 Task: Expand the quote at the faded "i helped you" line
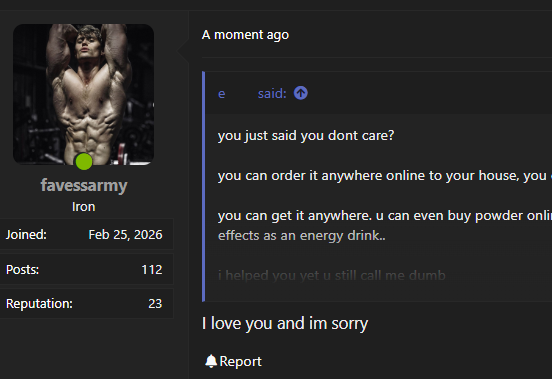point(332,275)
